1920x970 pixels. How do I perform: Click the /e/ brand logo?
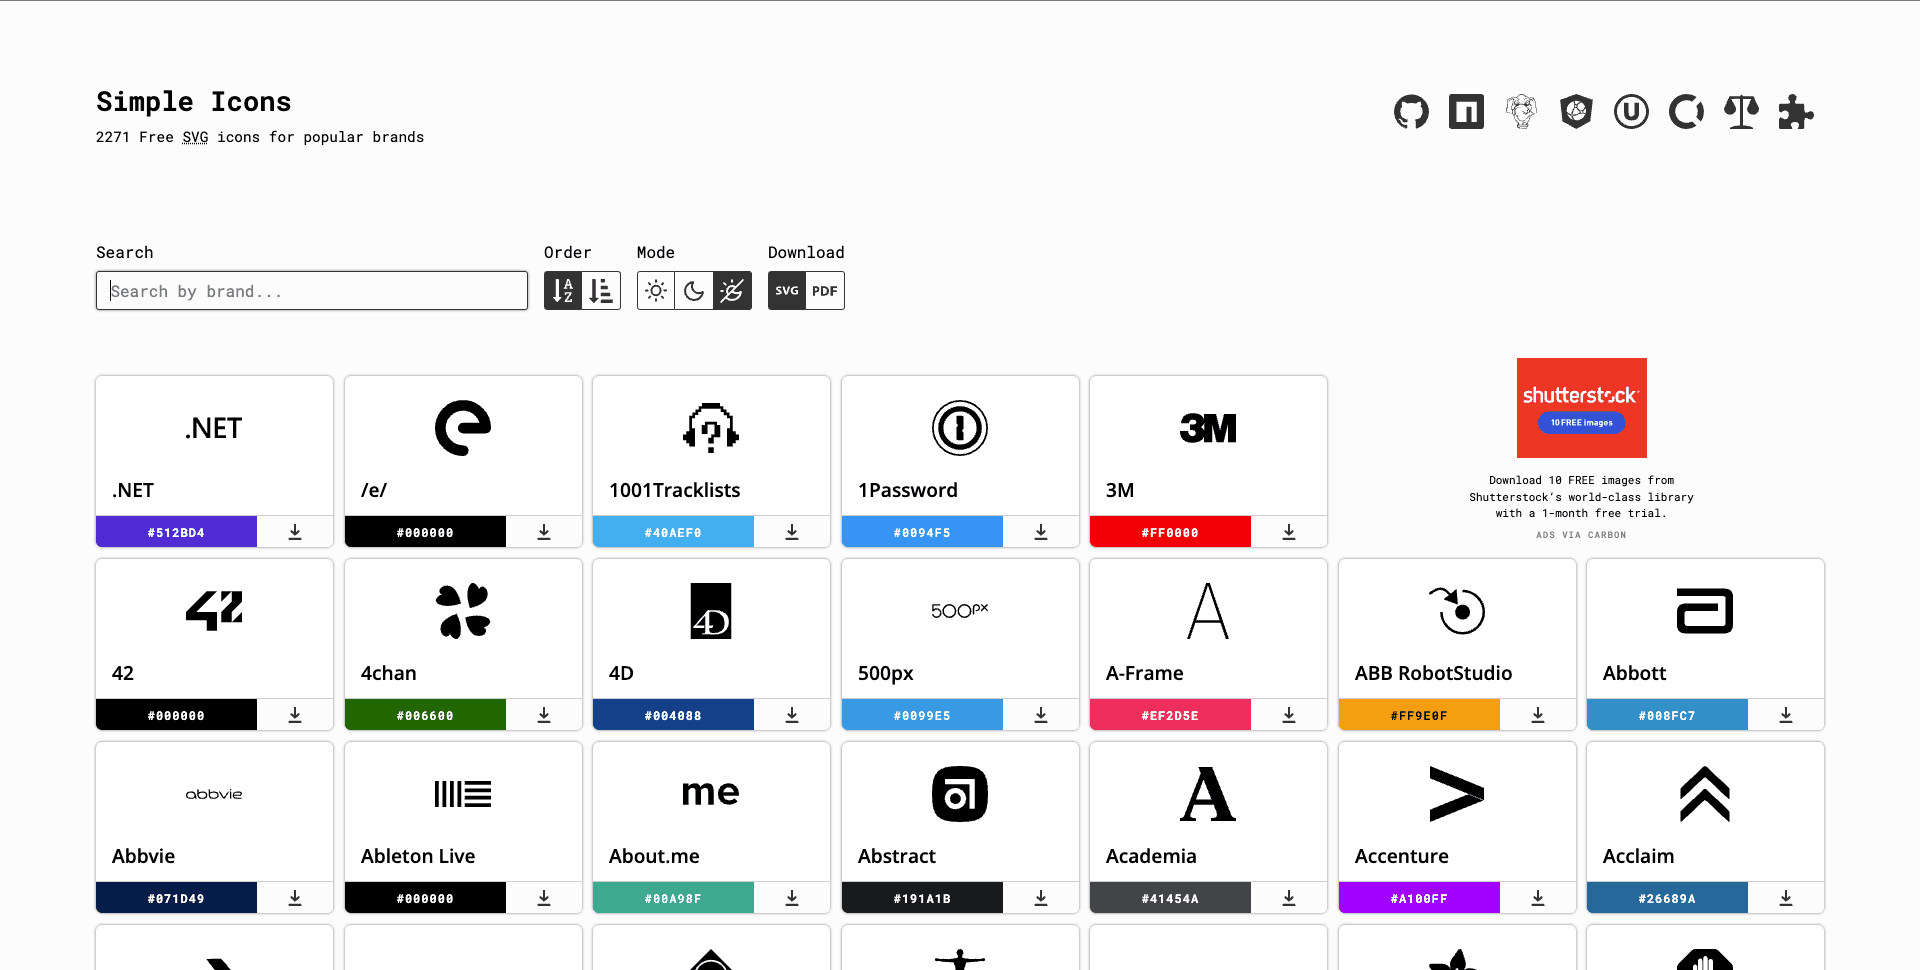coord(463,428)
